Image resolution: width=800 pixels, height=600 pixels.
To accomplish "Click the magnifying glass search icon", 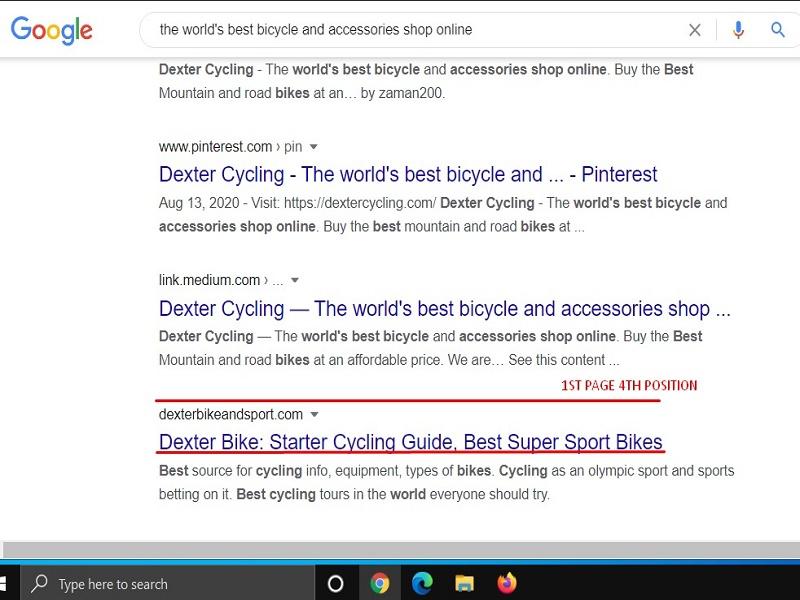I will tap(778, 31).
